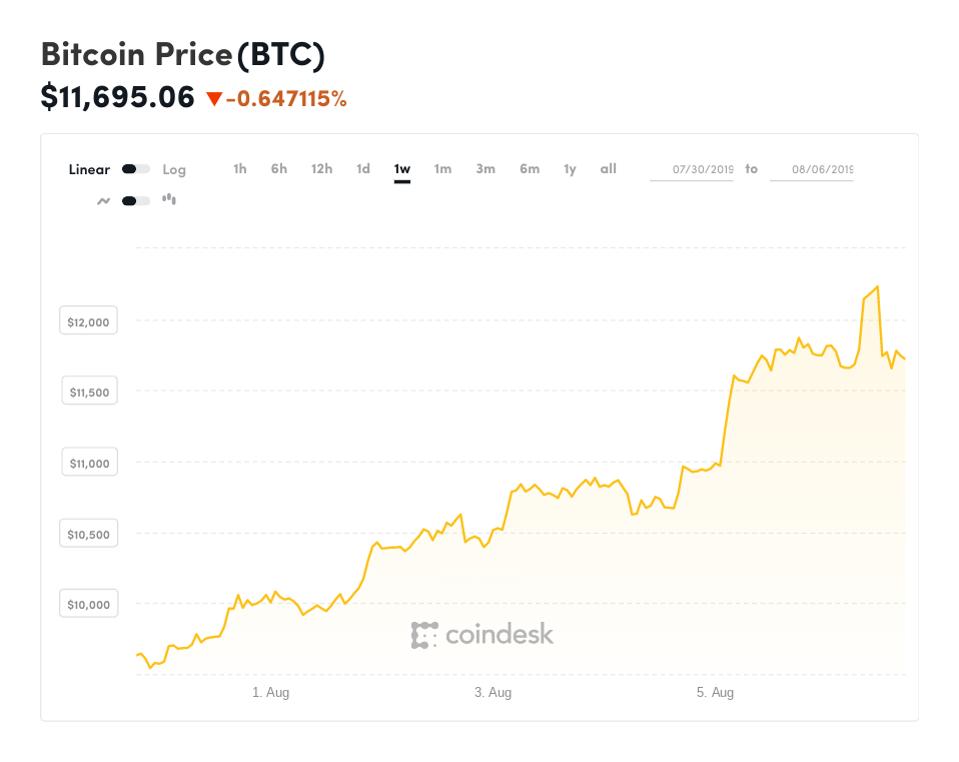Select the active 1w time range

[402, 169]
